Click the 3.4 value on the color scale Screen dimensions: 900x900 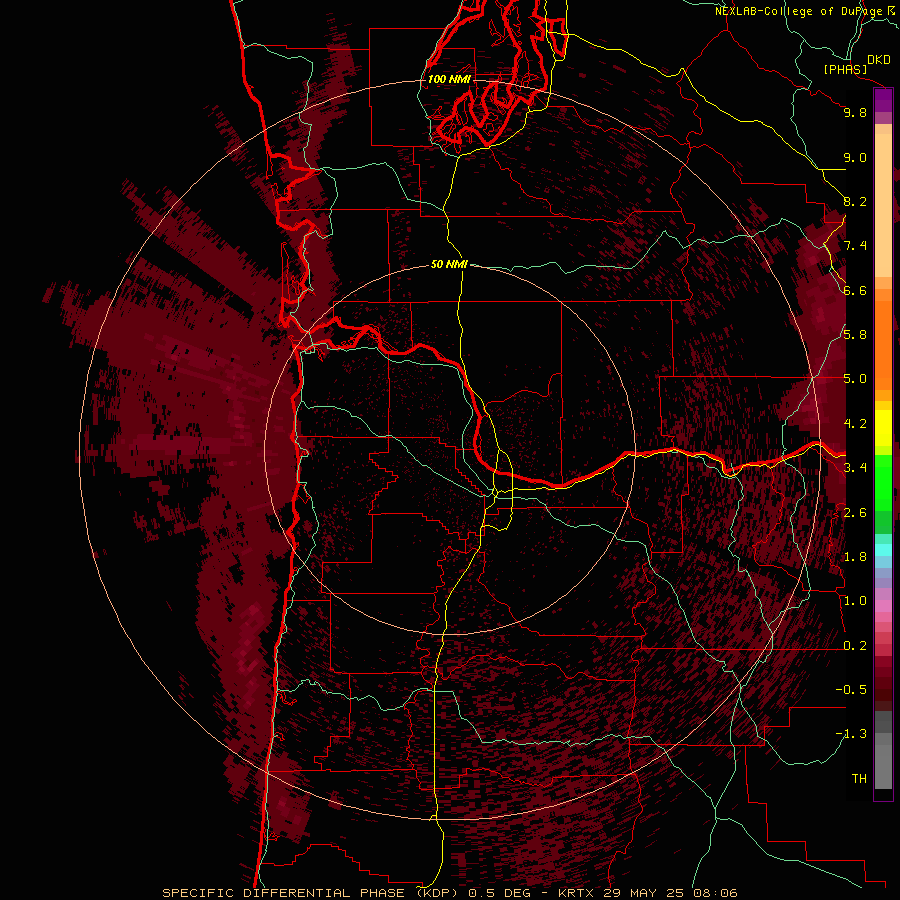(x=855, y=468)
